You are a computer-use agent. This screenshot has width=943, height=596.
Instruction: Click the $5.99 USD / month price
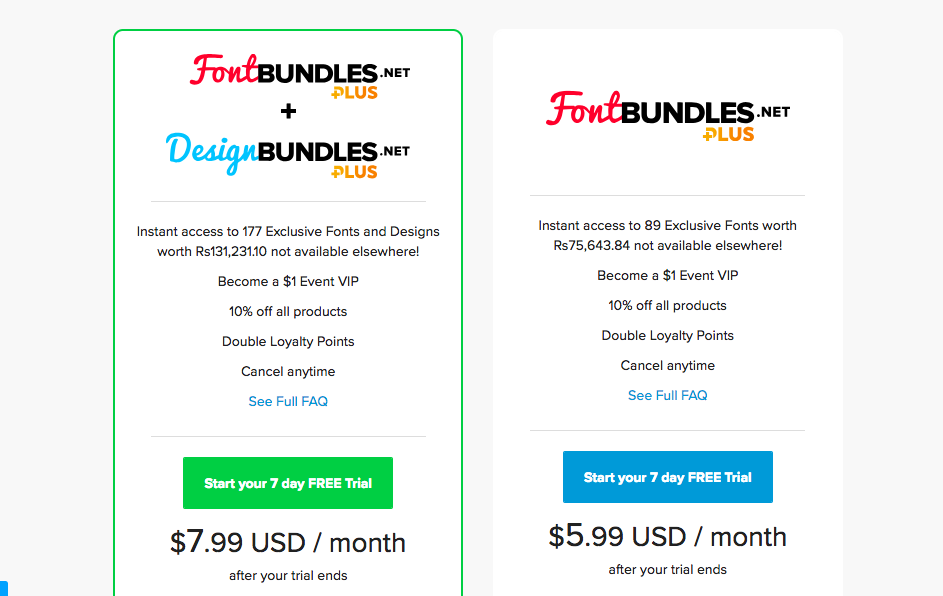point(668,536)
